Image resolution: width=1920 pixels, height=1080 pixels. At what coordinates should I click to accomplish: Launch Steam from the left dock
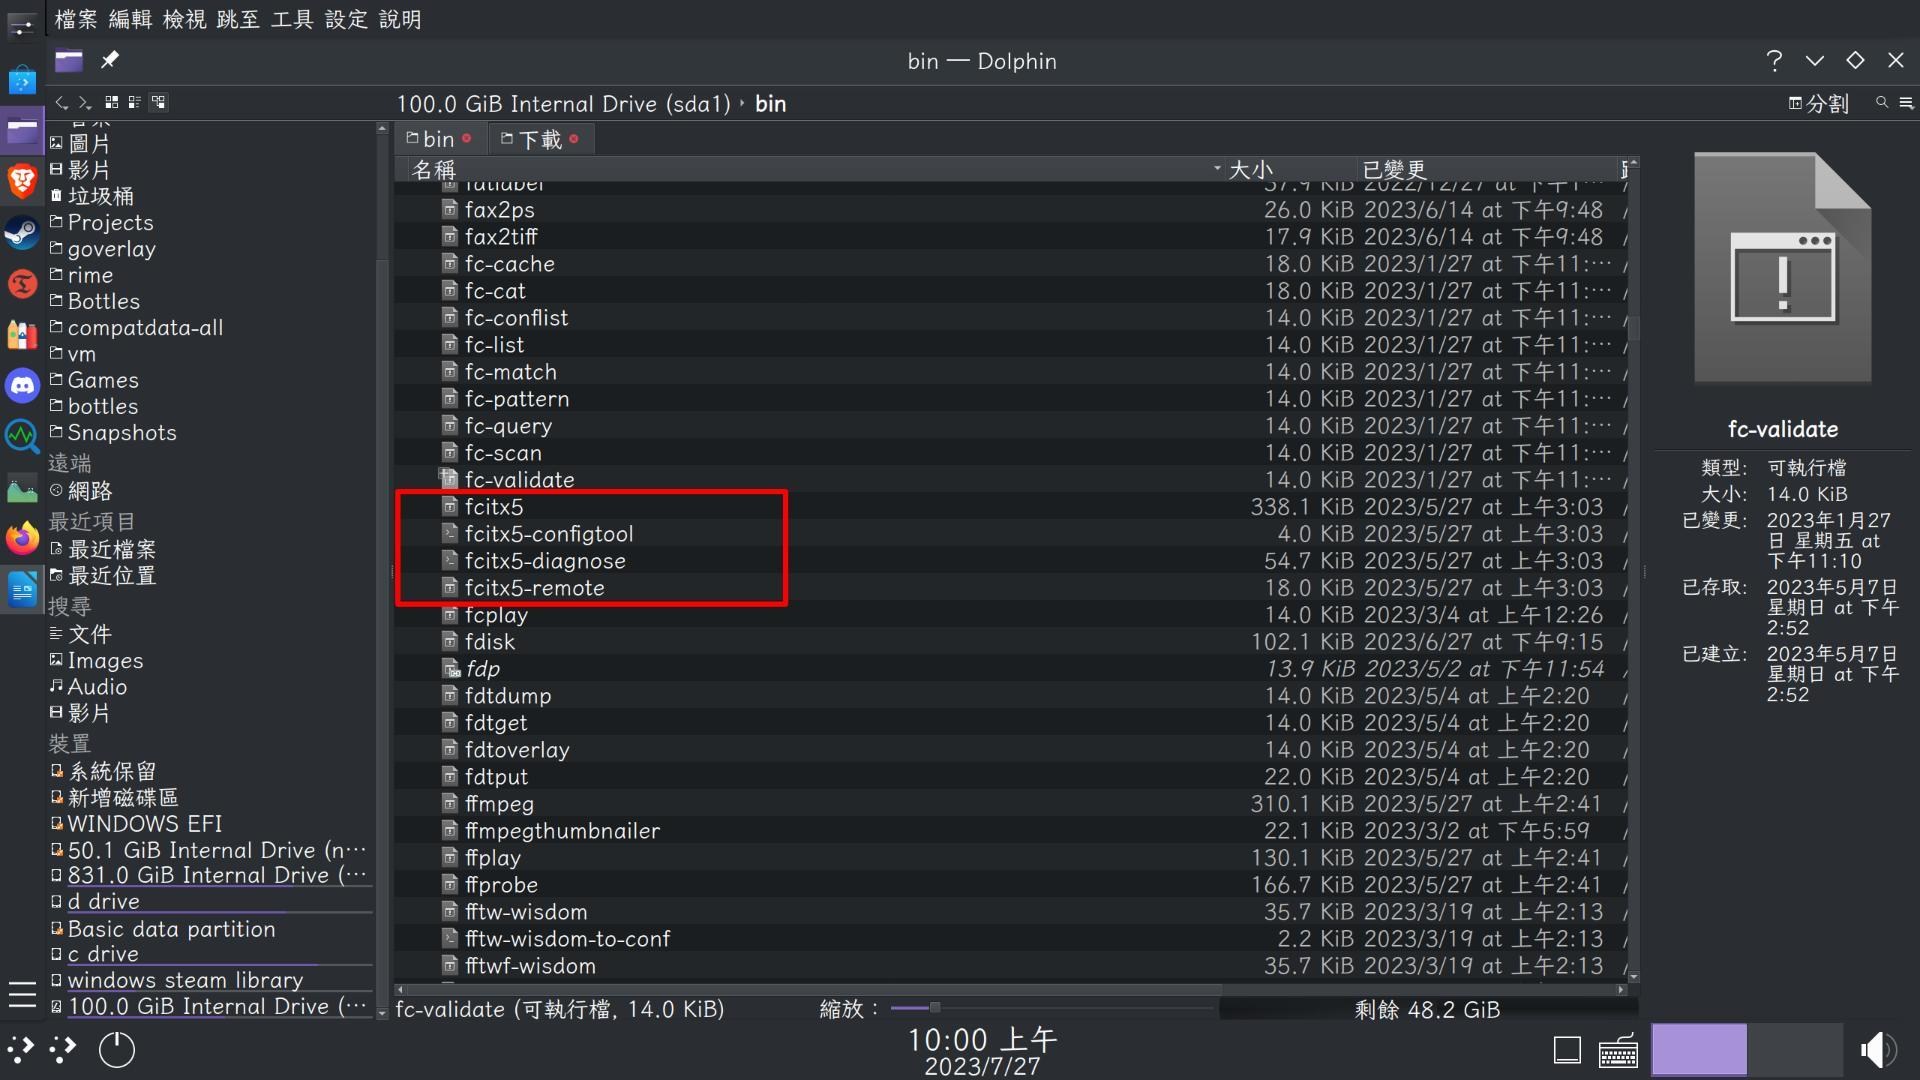pos(21,232)
